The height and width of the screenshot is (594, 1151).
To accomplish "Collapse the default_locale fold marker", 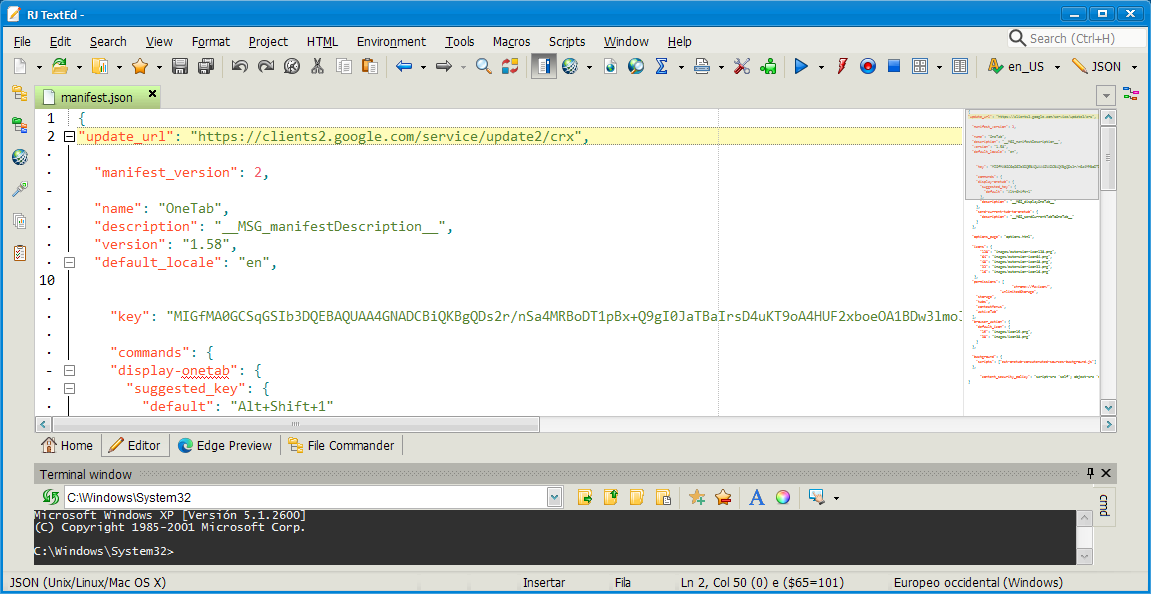I will (69, 262).
